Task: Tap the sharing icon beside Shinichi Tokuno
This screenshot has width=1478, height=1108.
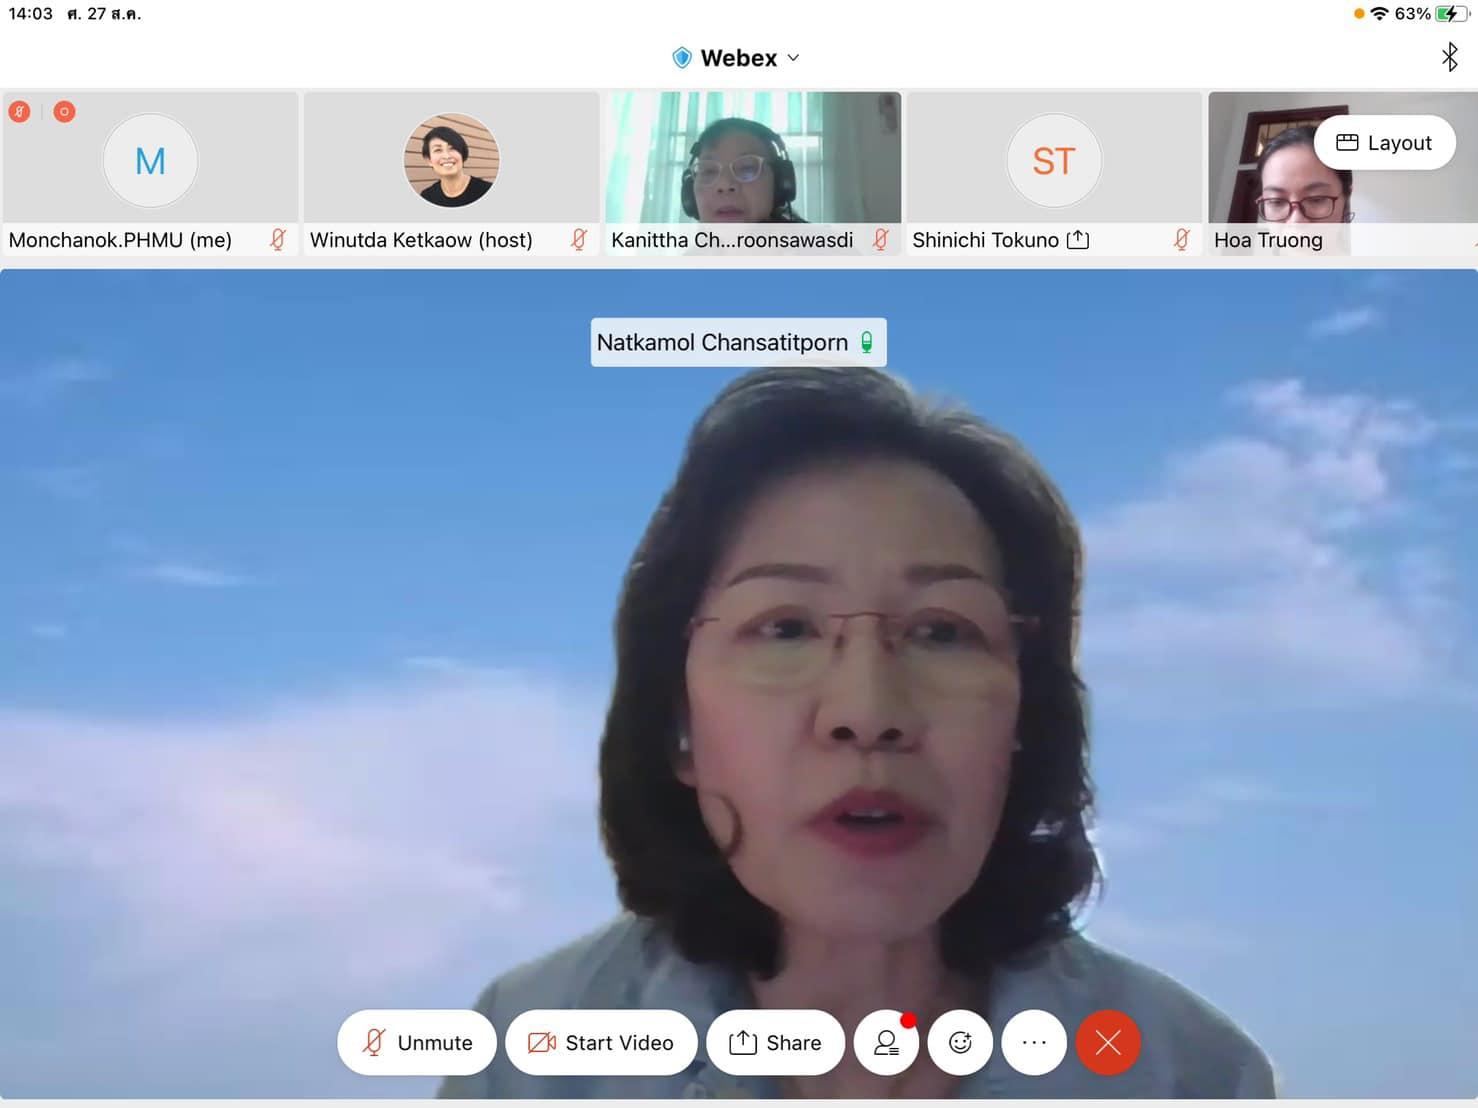Action: pyautogui.click(x=1078, y=240)
